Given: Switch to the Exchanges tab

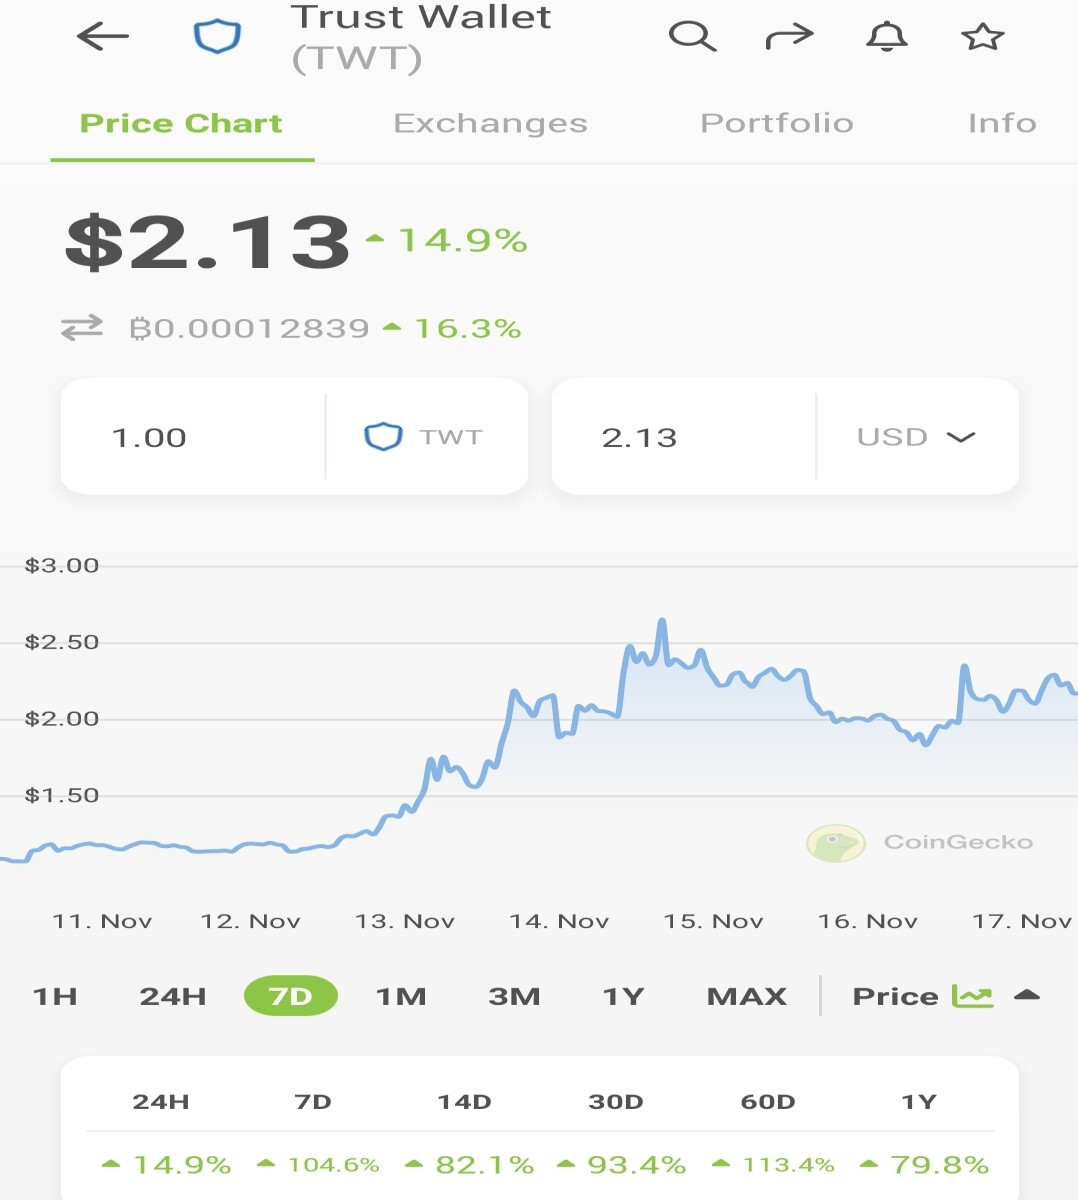Looking at the screenshot, I should (490, 123).
